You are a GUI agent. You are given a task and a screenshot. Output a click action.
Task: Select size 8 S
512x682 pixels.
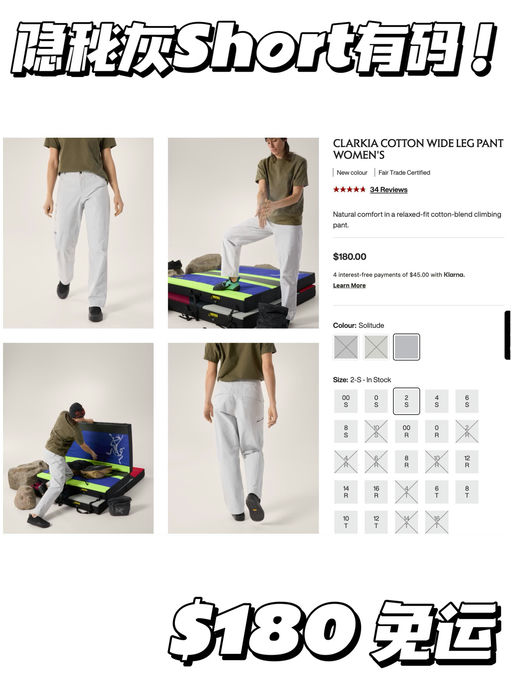point(346,431)
